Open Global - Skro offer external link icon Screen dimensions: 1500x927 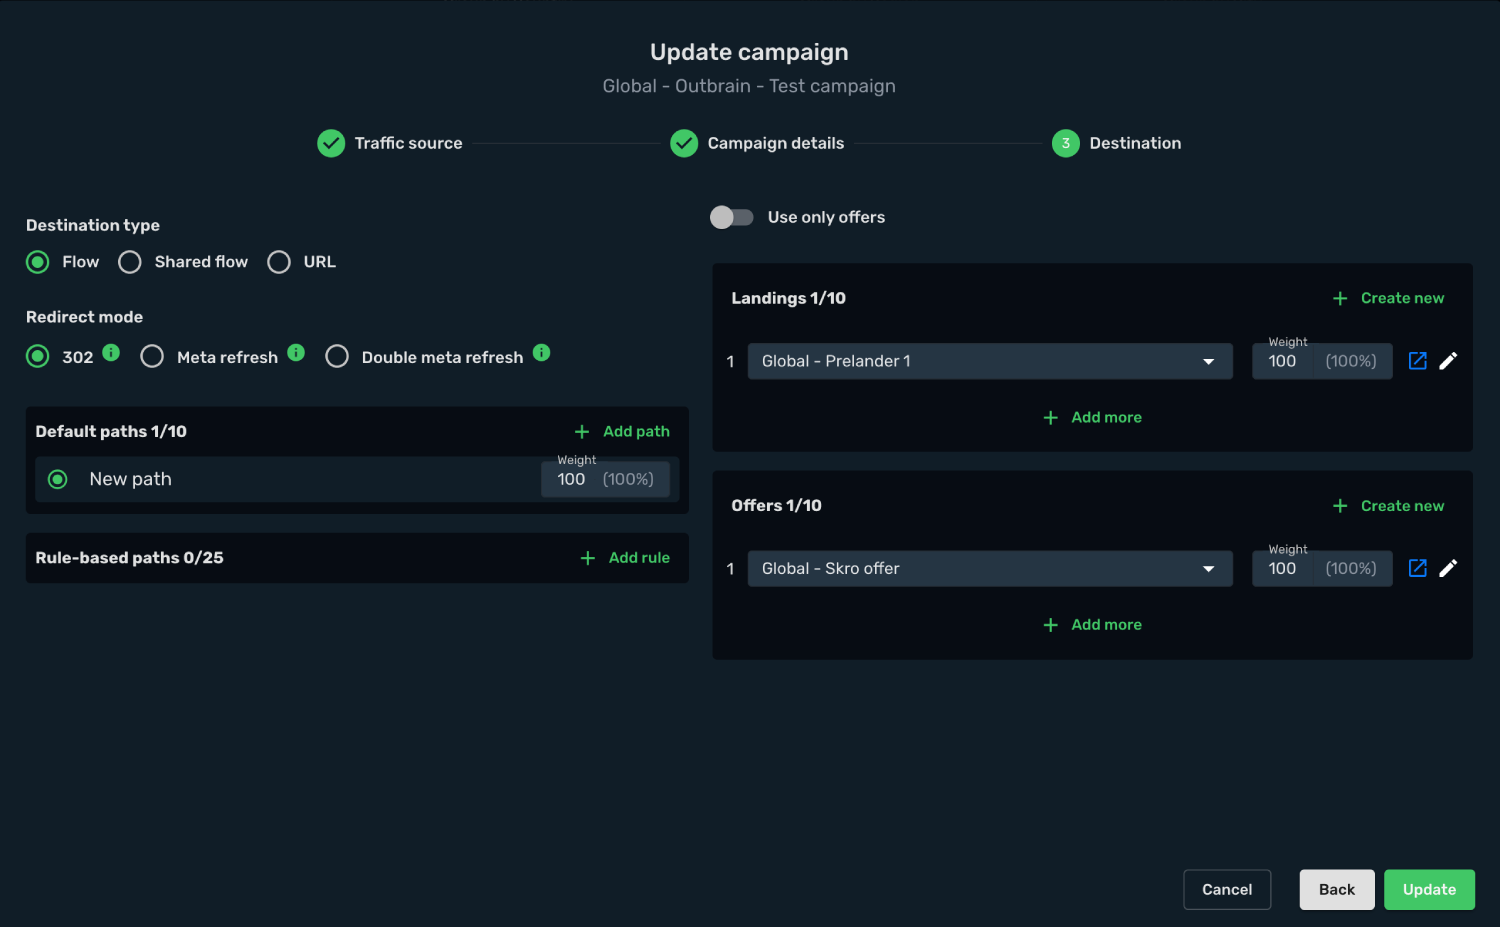[1417, 568]
